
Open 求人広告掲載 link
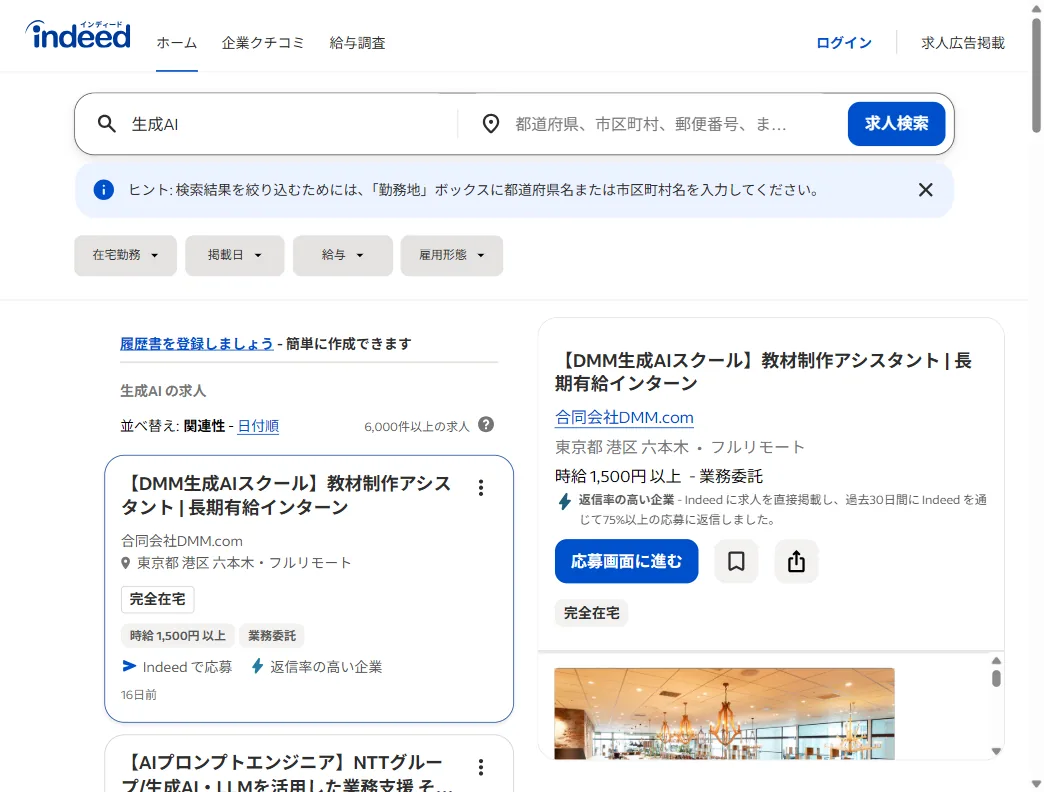[x=963, y=43]
